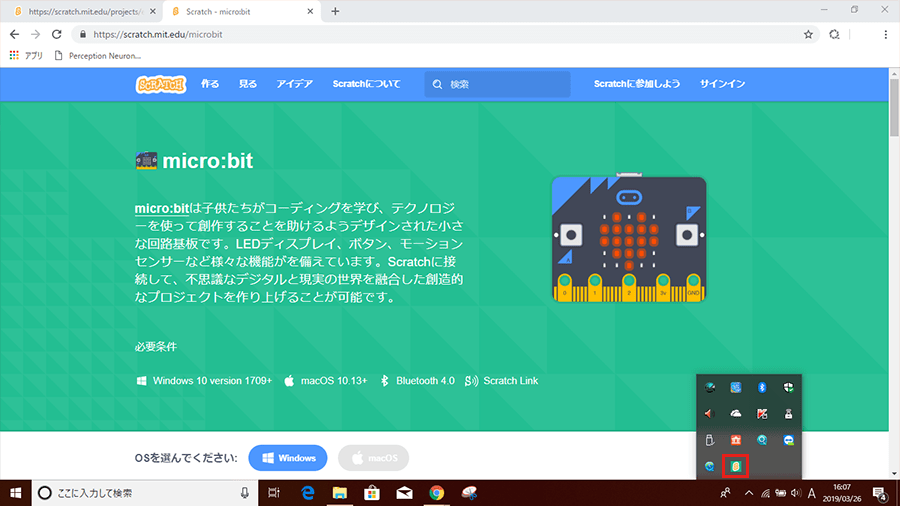Open アイデア (Ideas) in Scratch navbar
This screenshot has width=900, height=506.
(294, 84)
